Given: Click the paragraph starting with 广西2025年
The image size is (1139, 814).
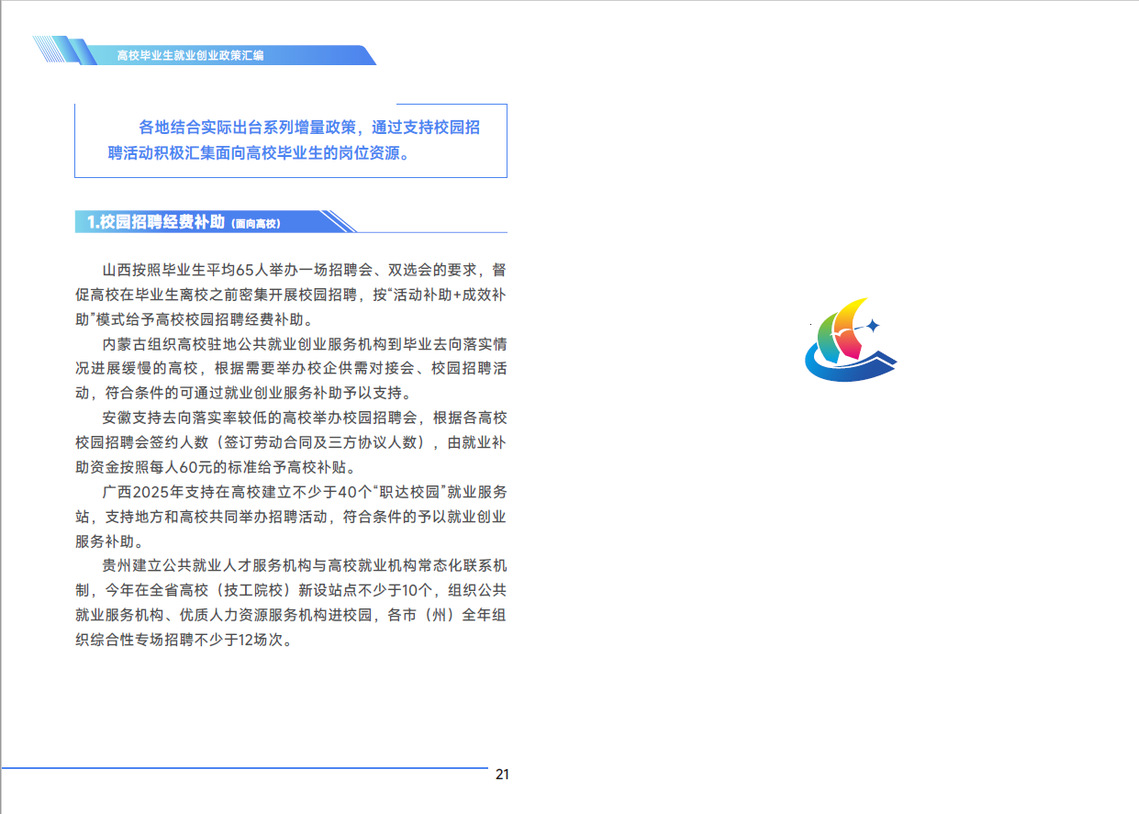Looking at the screenshot, I should [x=290, y=516].
